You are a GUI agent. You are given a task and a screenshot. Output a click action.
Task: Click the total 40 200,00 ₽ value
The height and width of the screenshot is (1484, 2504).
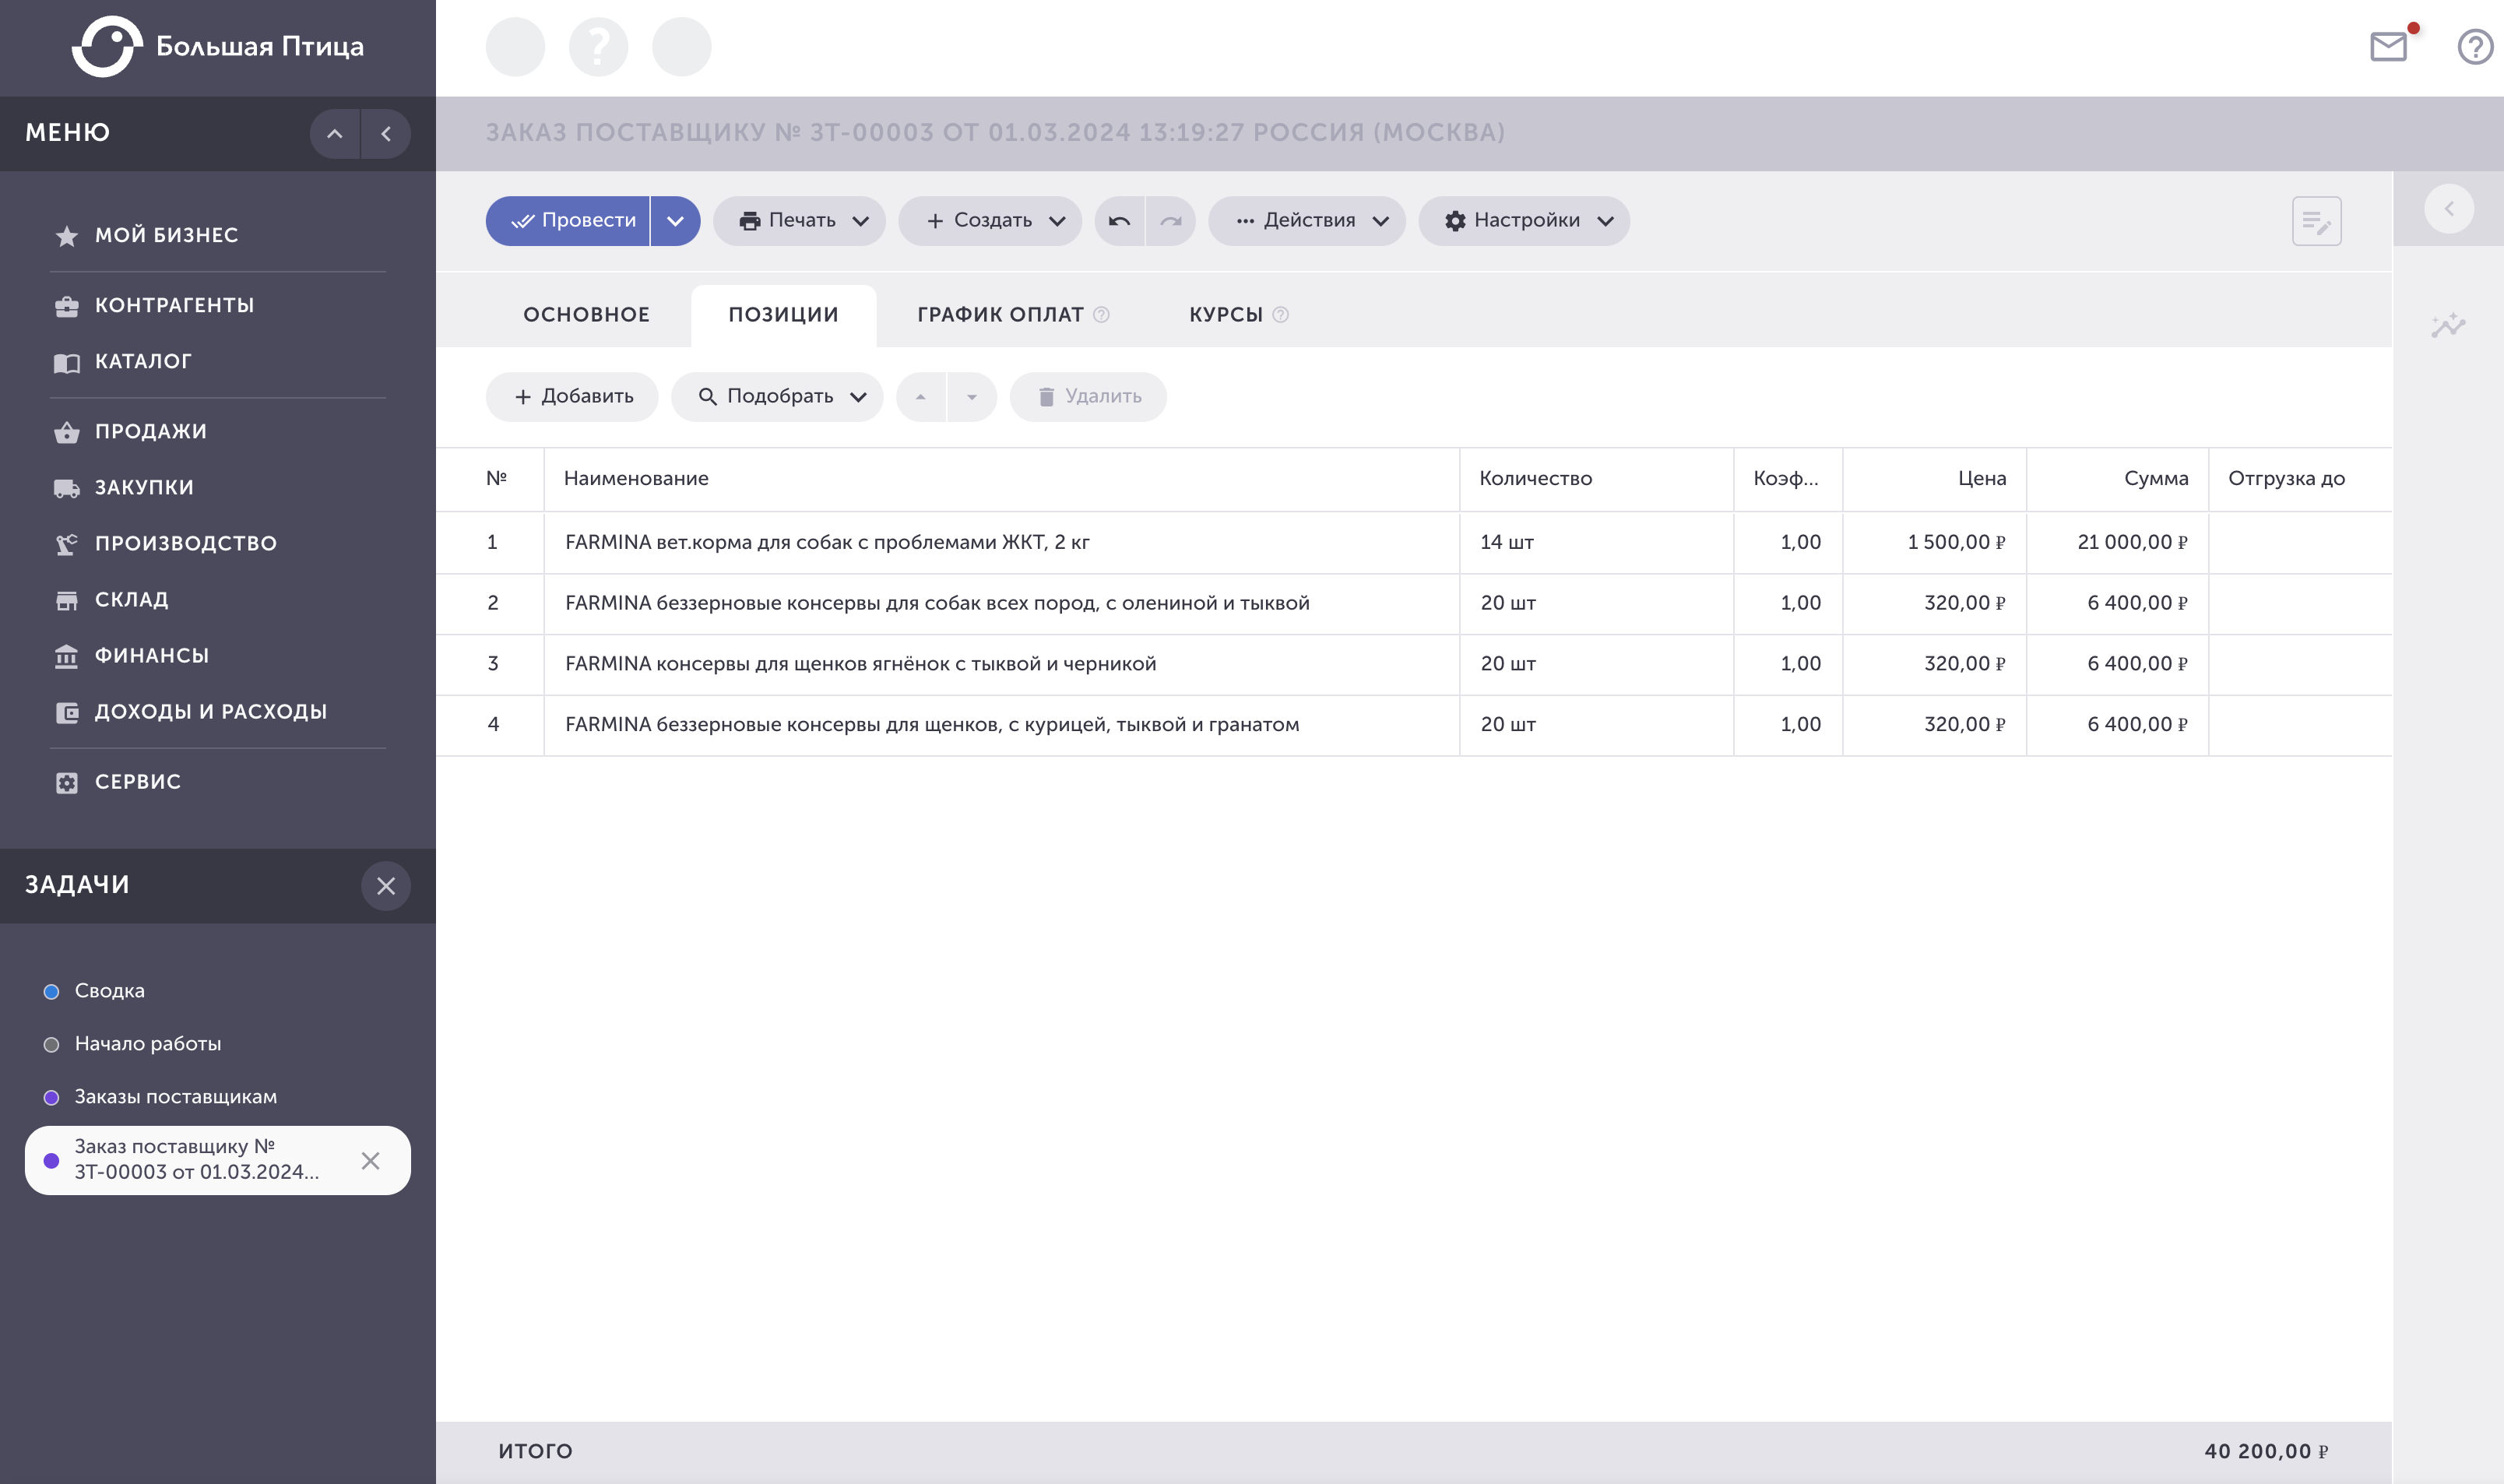[x=2266, y=1452]
